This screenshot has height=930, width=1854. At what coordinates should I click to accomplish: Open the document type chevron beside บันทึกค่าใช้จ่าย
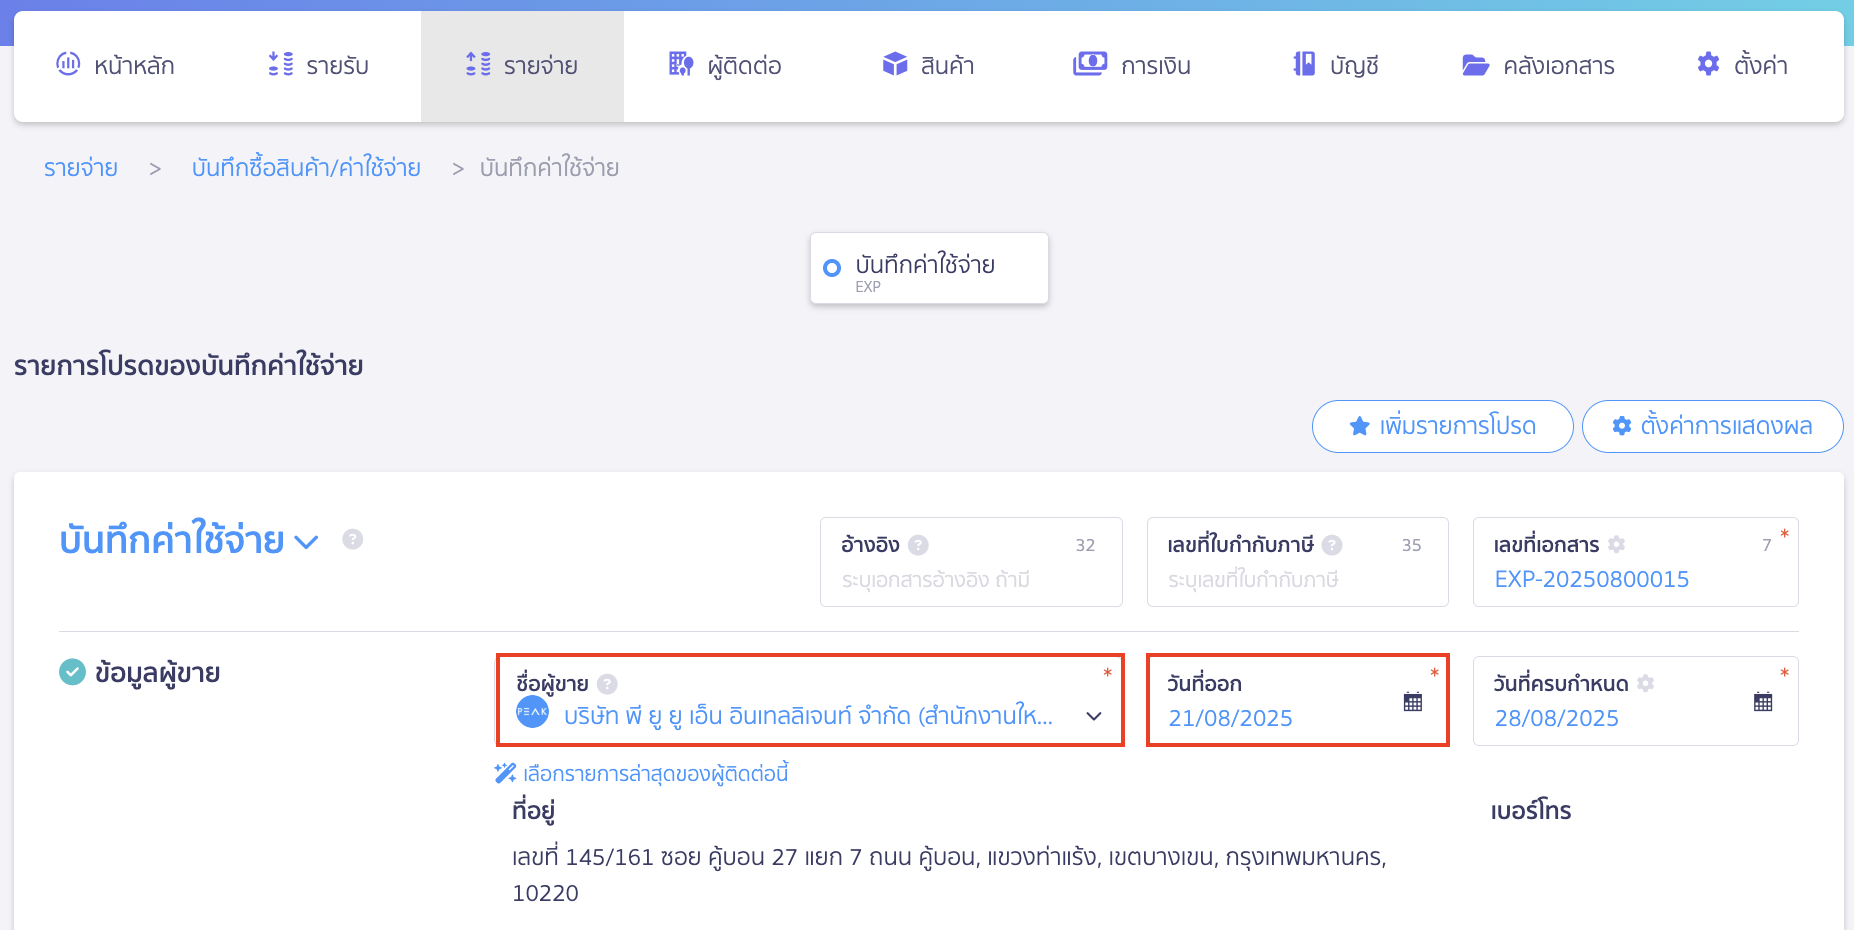(307, 541)
